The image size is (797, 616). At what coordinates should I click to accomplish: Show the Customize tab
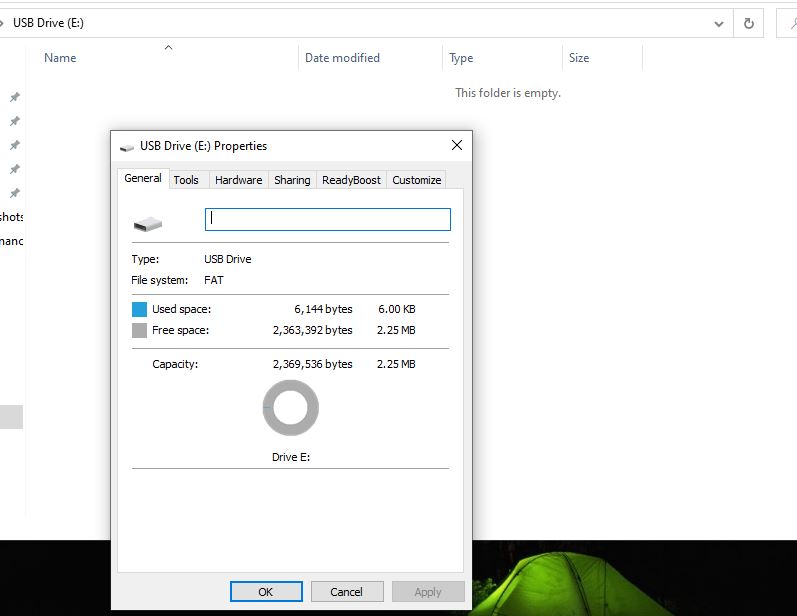tap(416, 180)
